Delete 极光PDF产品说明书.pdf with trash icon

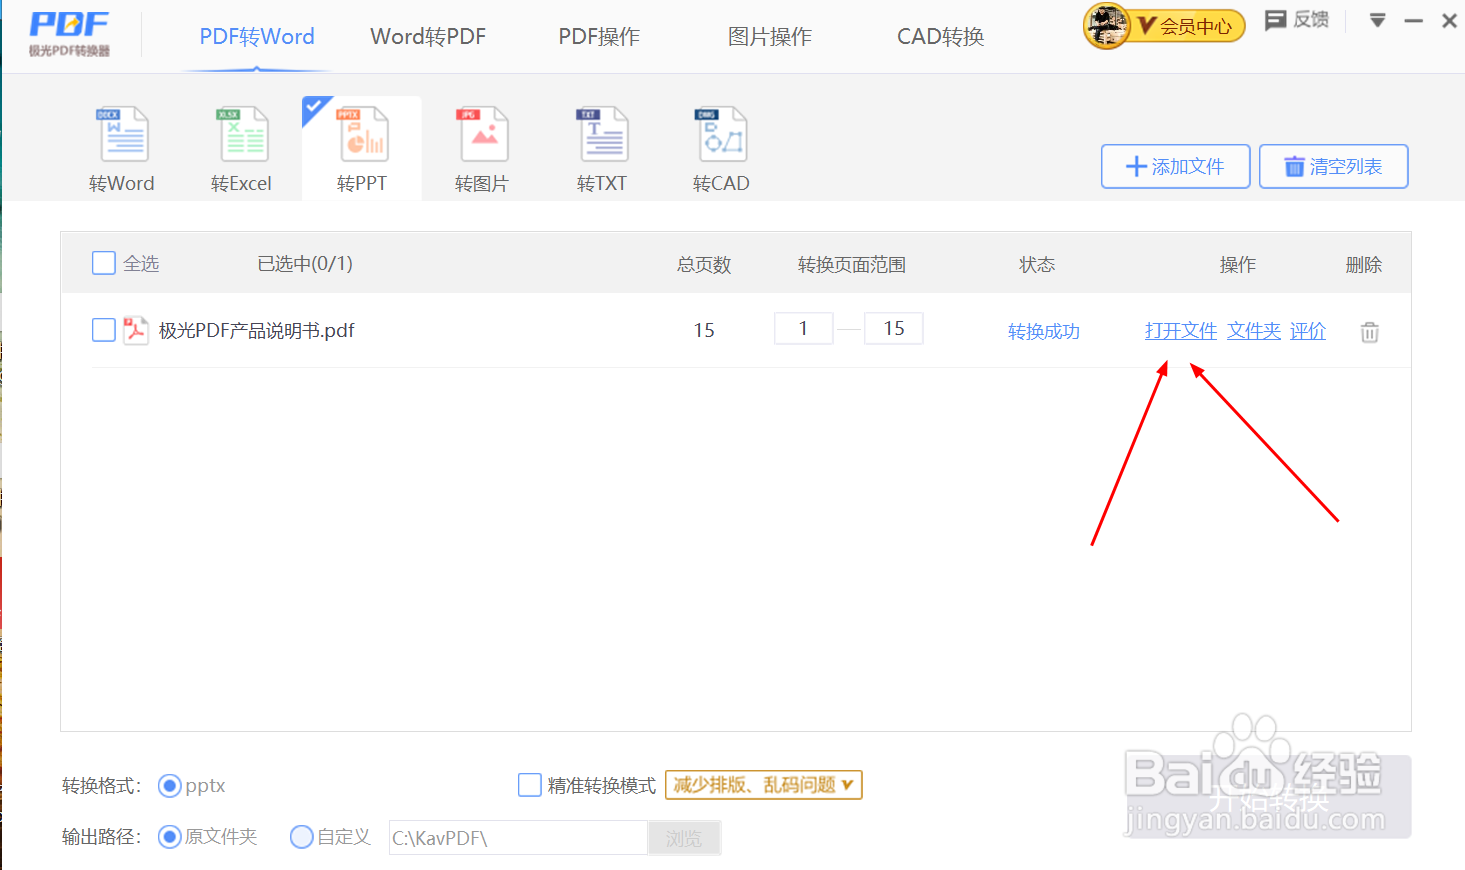tap(1370, 332)
